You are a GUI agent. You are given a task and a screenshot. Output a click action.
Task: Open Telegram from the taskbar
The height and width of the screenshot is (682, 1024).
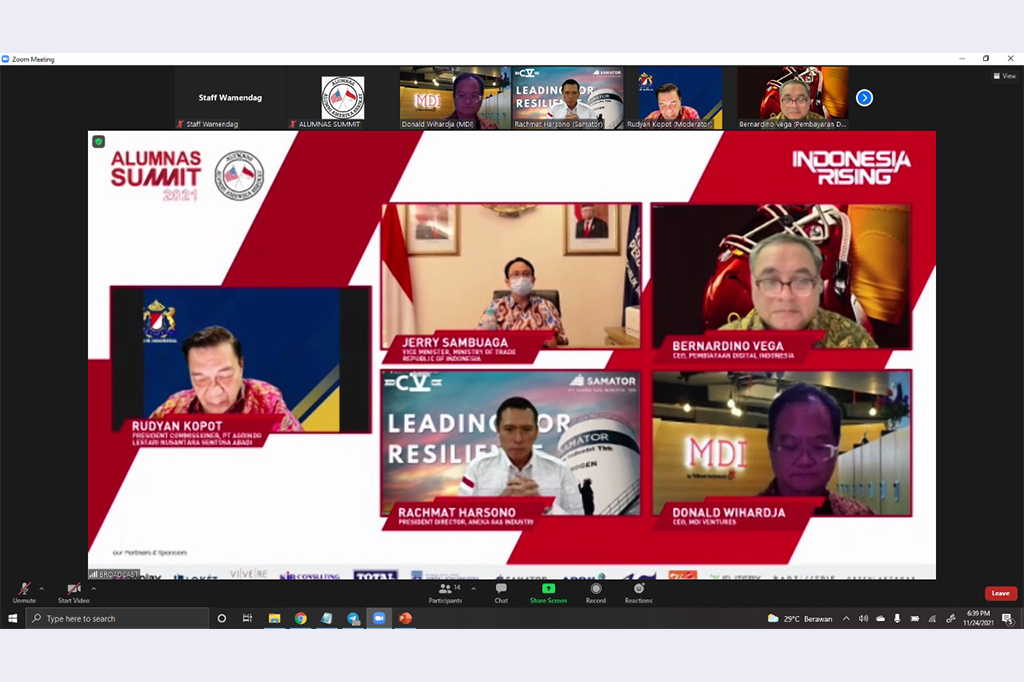click(x=353, y=619)
